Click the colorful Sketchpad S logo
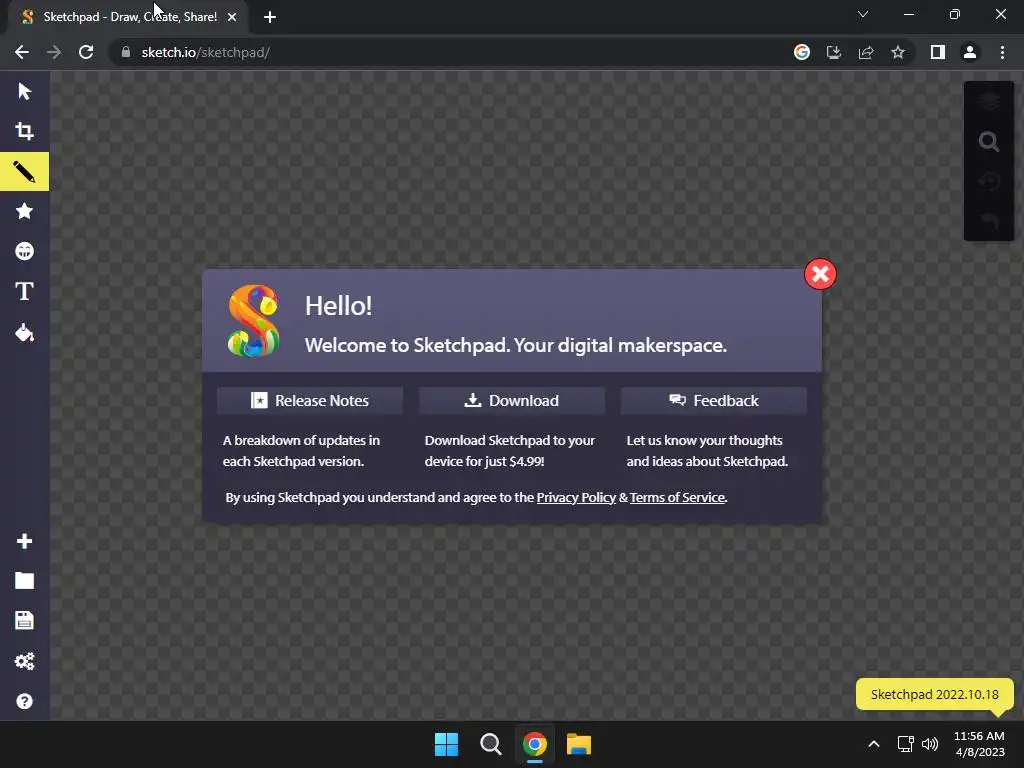1024x768 pixels. point(253,321)
